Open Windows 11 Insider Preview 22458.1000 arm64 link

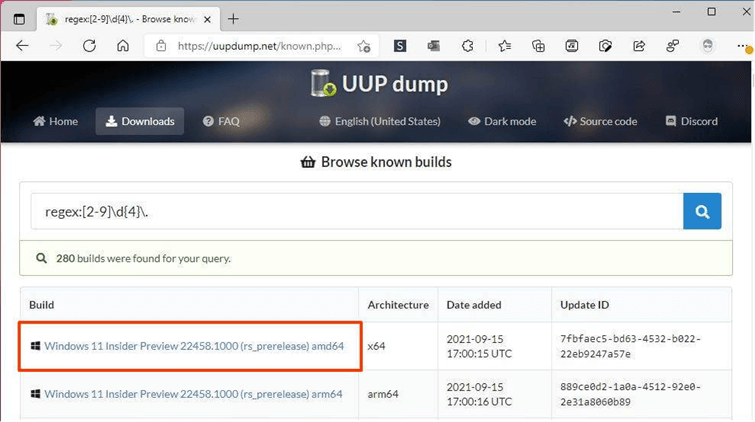click(193, 394)
